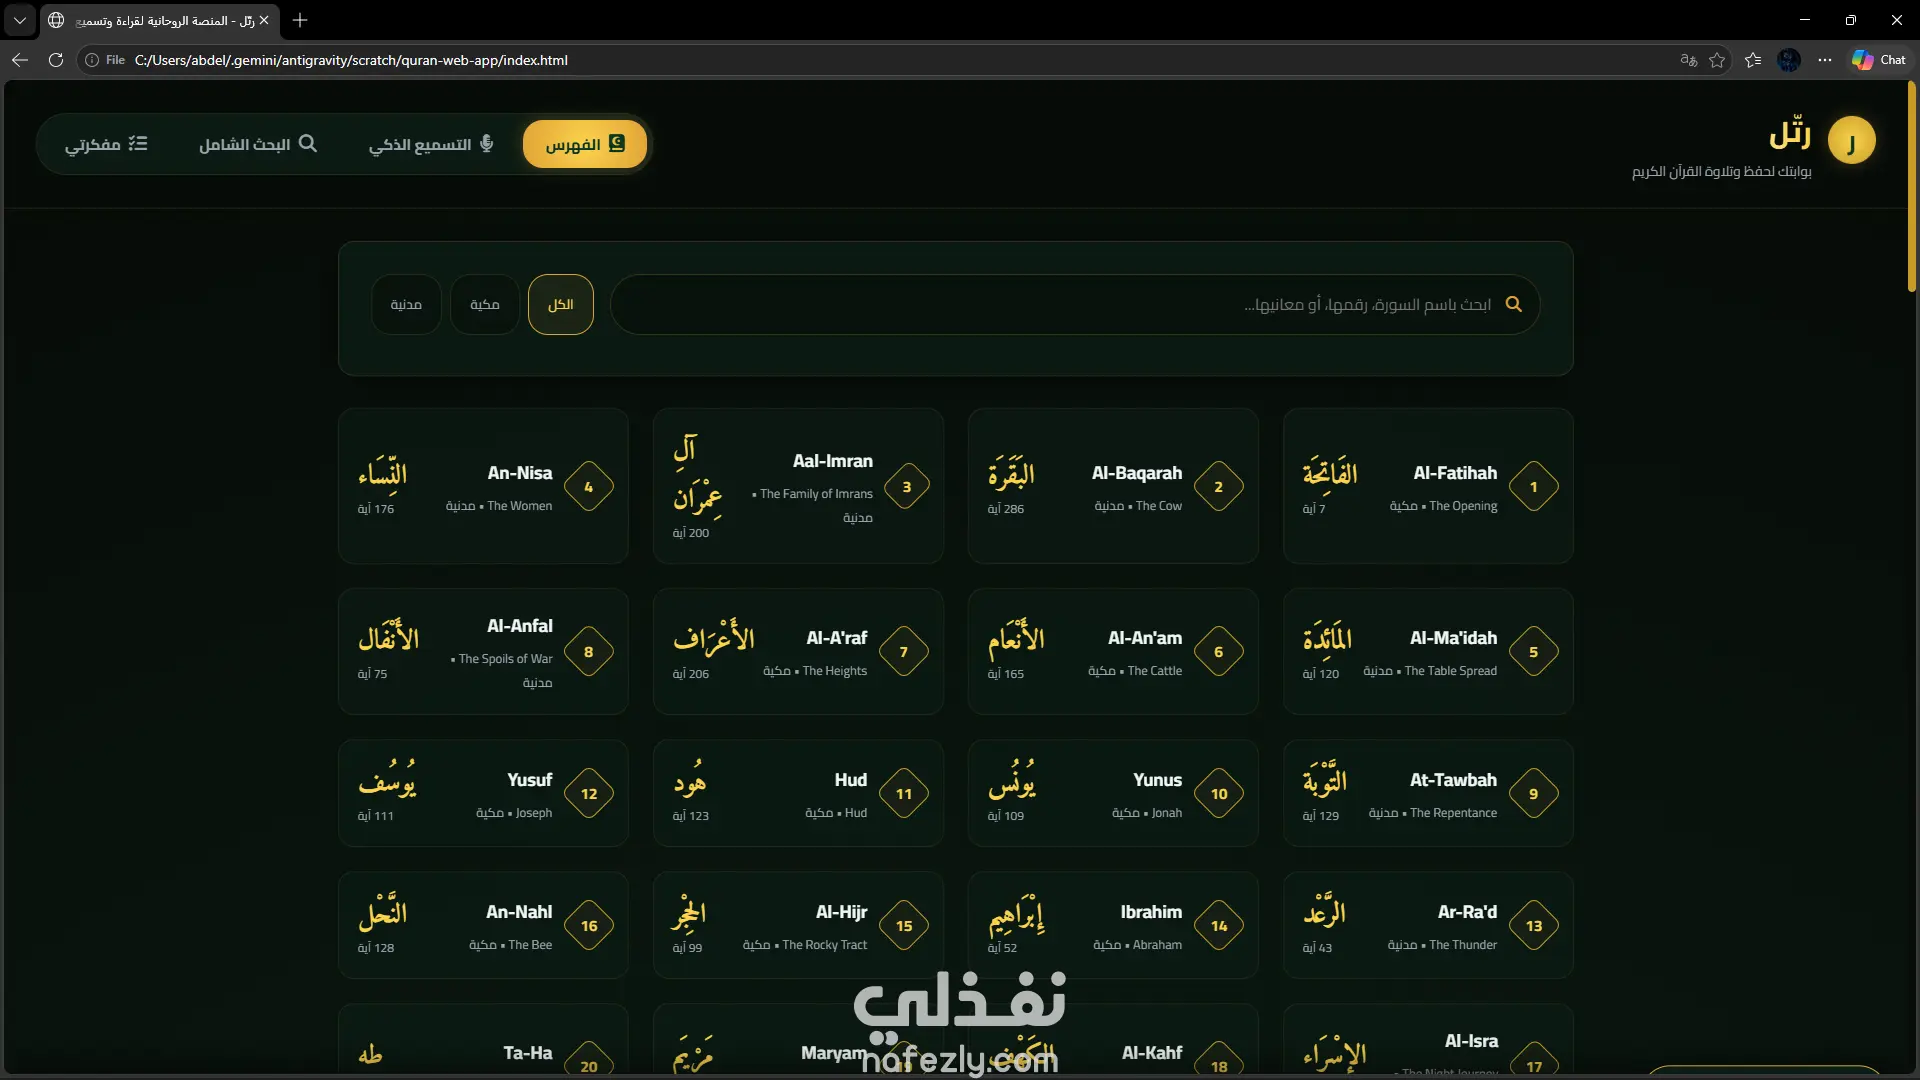Image resolution: width=1920 pixels, height=1080 pixels.
Task: View site information icon next to File
Action: coord(92,60)
